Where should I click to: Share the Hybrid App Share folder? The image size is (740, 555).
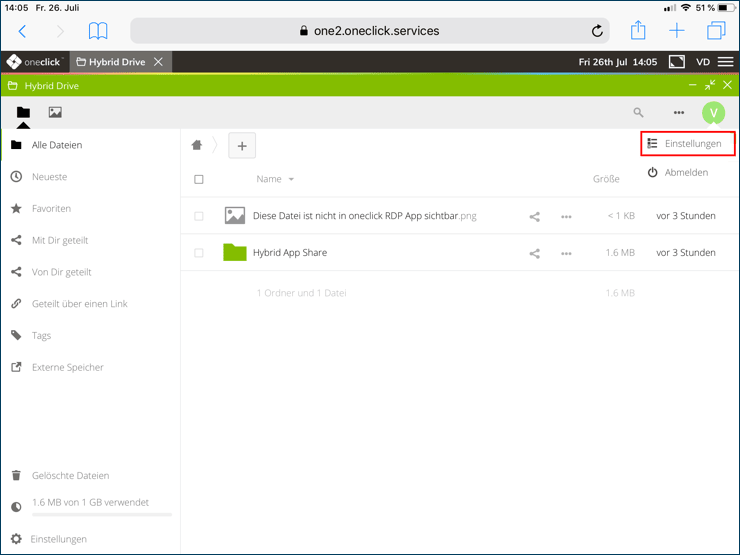534,253
